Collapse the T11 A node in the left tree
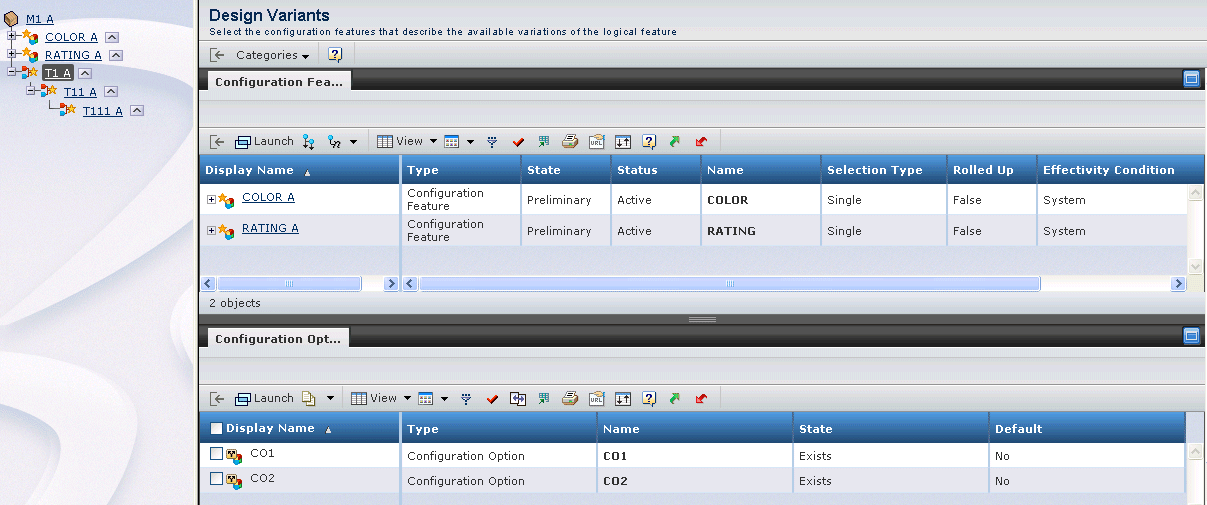This screenshot has height=505, width=1207. [x=31, y=90]
